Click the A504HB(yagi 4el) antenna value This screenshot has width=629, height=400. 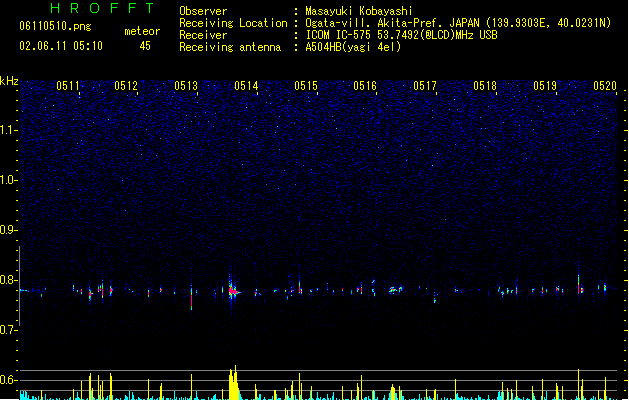pos(353,47)
